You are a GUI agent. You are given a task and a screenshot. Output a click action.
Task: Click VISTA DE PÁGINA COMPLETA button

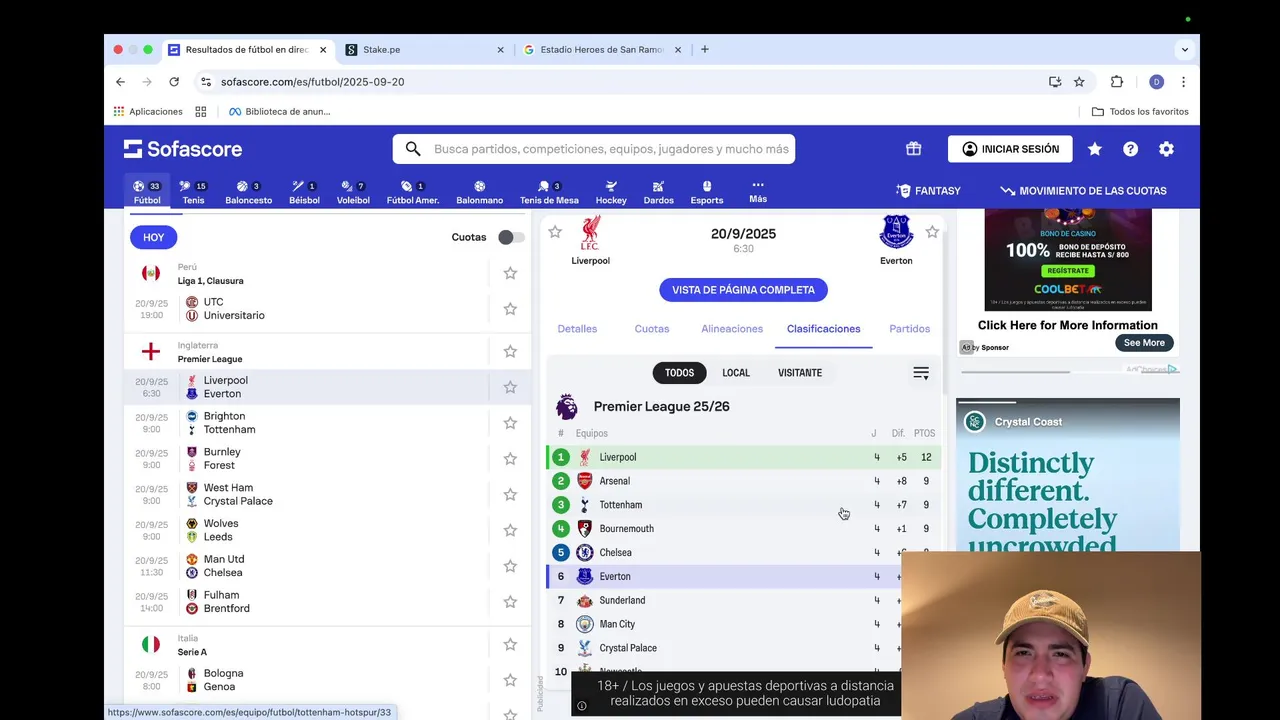coord(743,290)
